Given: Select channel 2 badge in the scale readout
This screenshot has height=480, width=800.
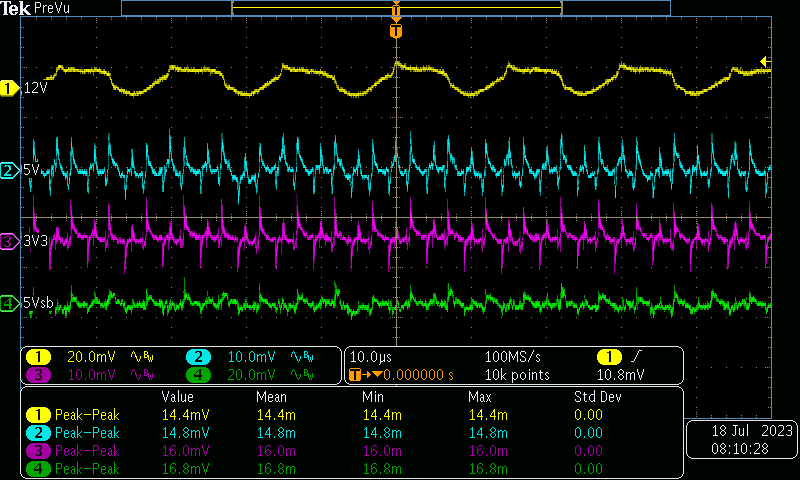Looking at the screenshot, I should click(198, 357).
